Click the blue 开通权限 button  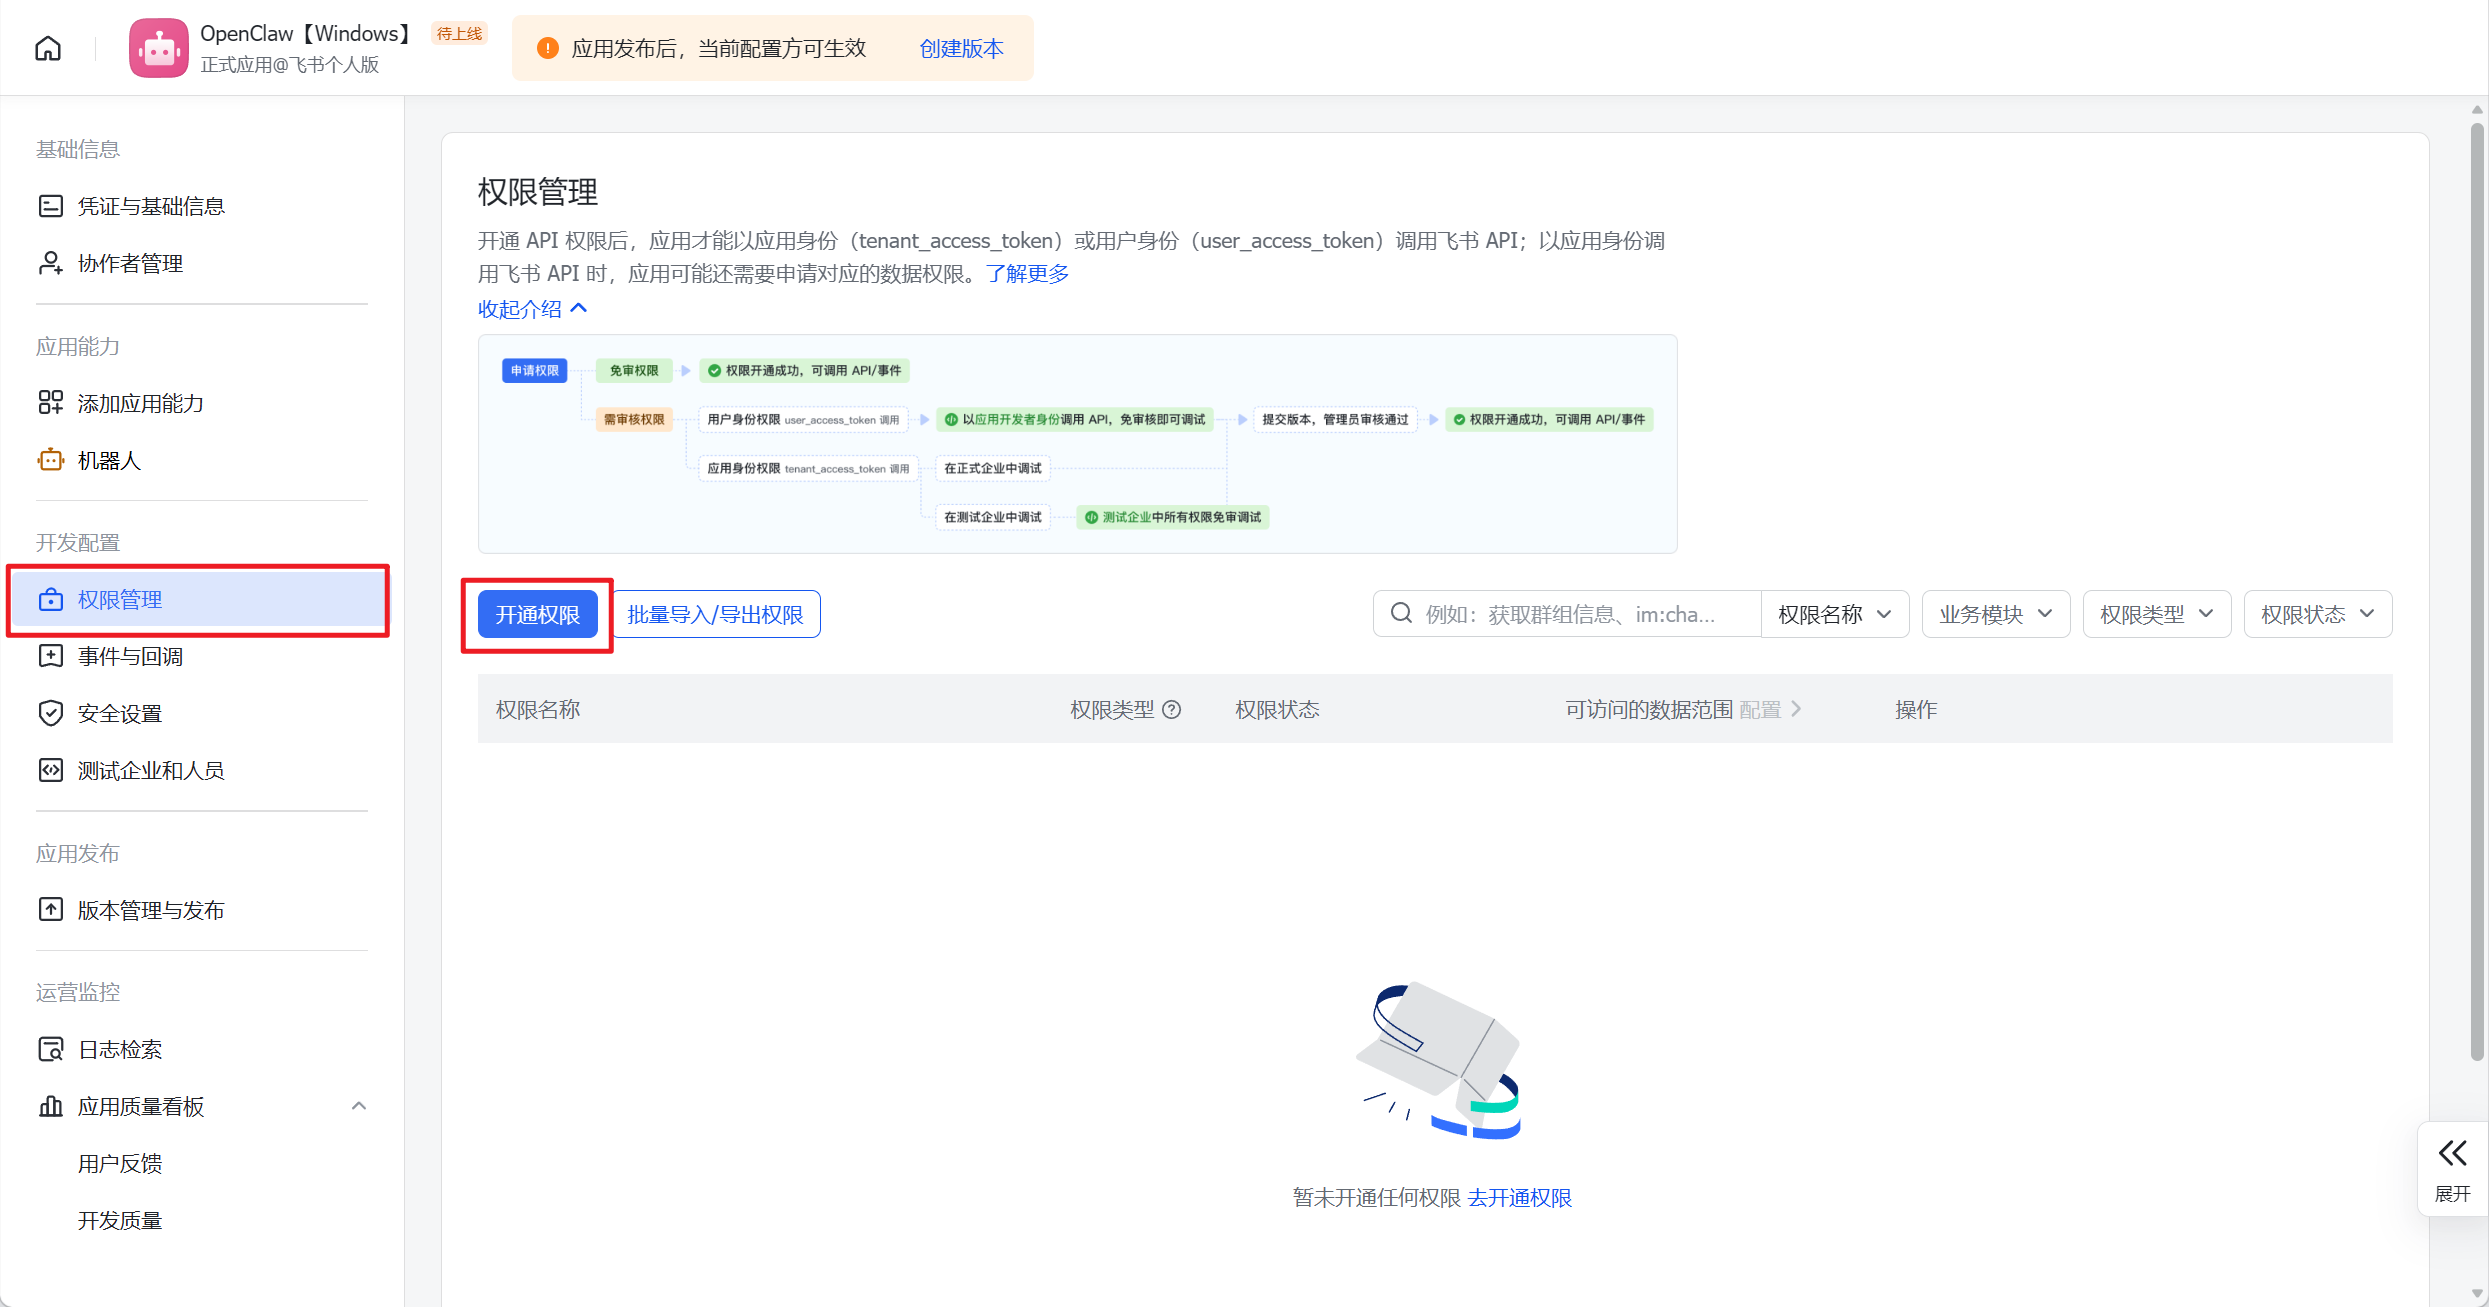point(537,614)
